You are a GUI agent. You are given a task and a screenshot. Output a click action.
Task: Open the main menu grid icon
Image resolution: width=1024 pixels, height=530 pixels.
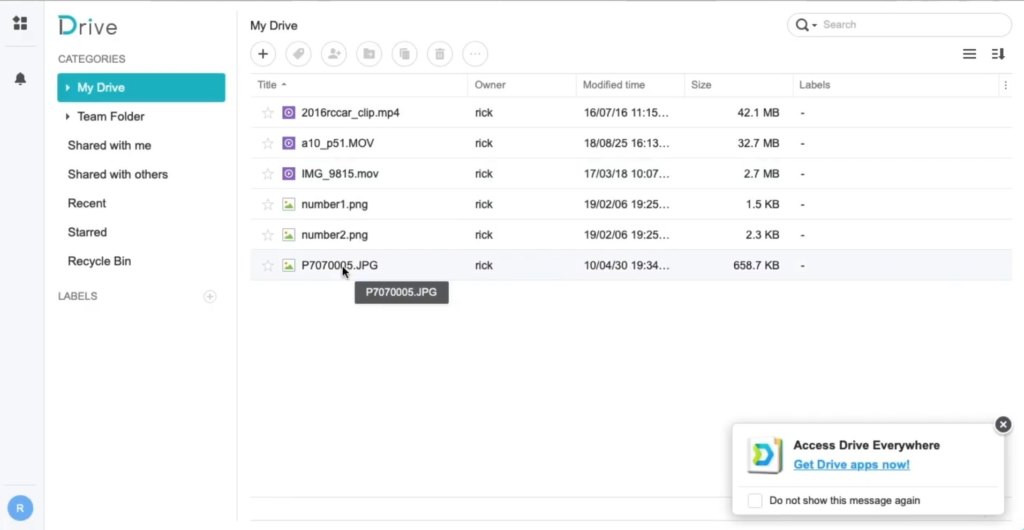[x=20, y=23]
